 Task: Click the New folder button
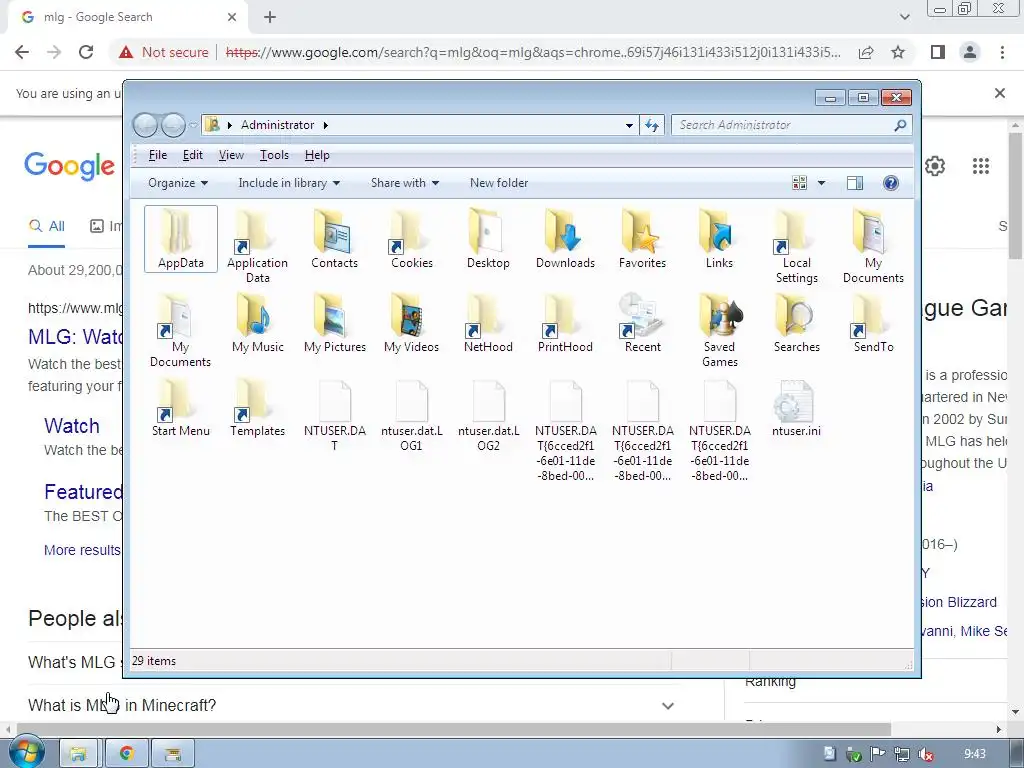coord(499,183)
